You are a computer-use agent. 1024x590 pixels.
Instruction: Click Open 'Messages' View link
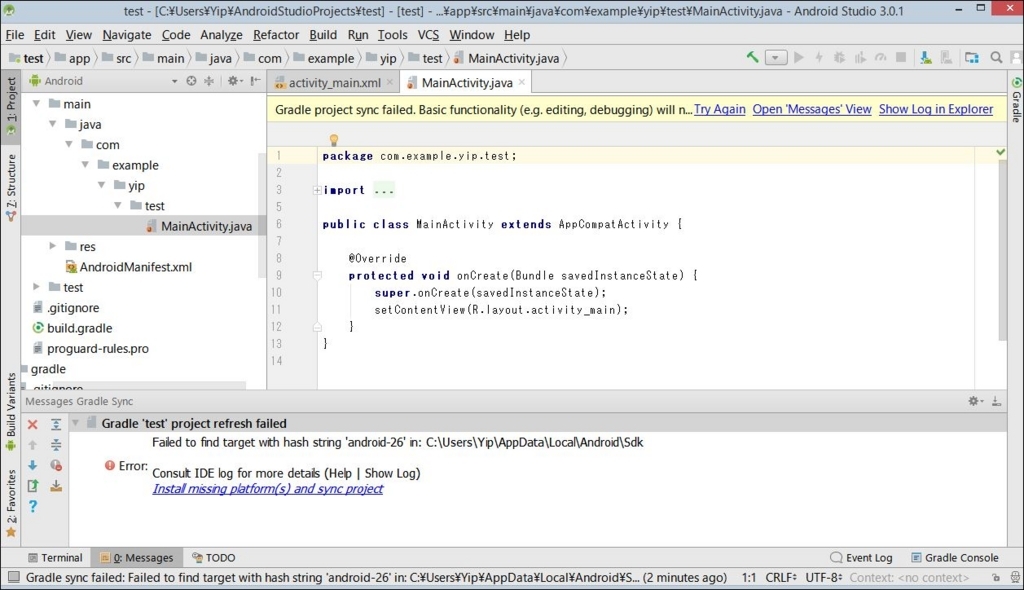(x=812, y=109)
